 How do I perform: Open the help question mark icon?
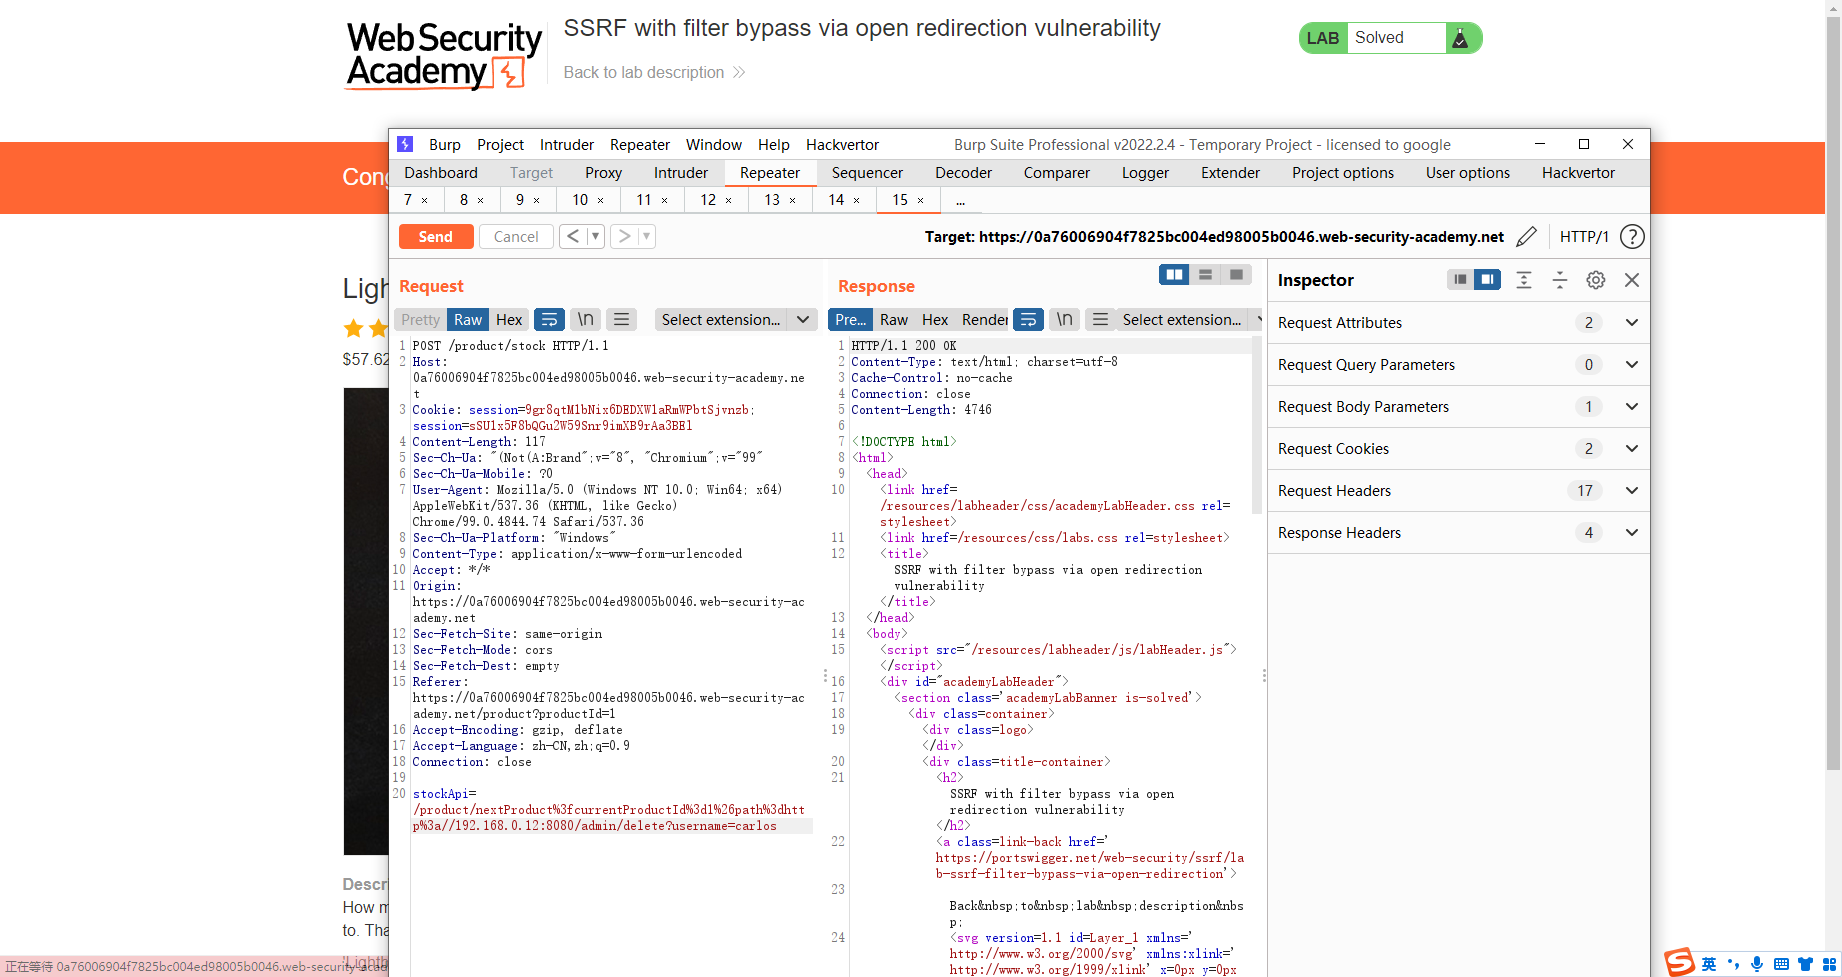coord(1632,237)
